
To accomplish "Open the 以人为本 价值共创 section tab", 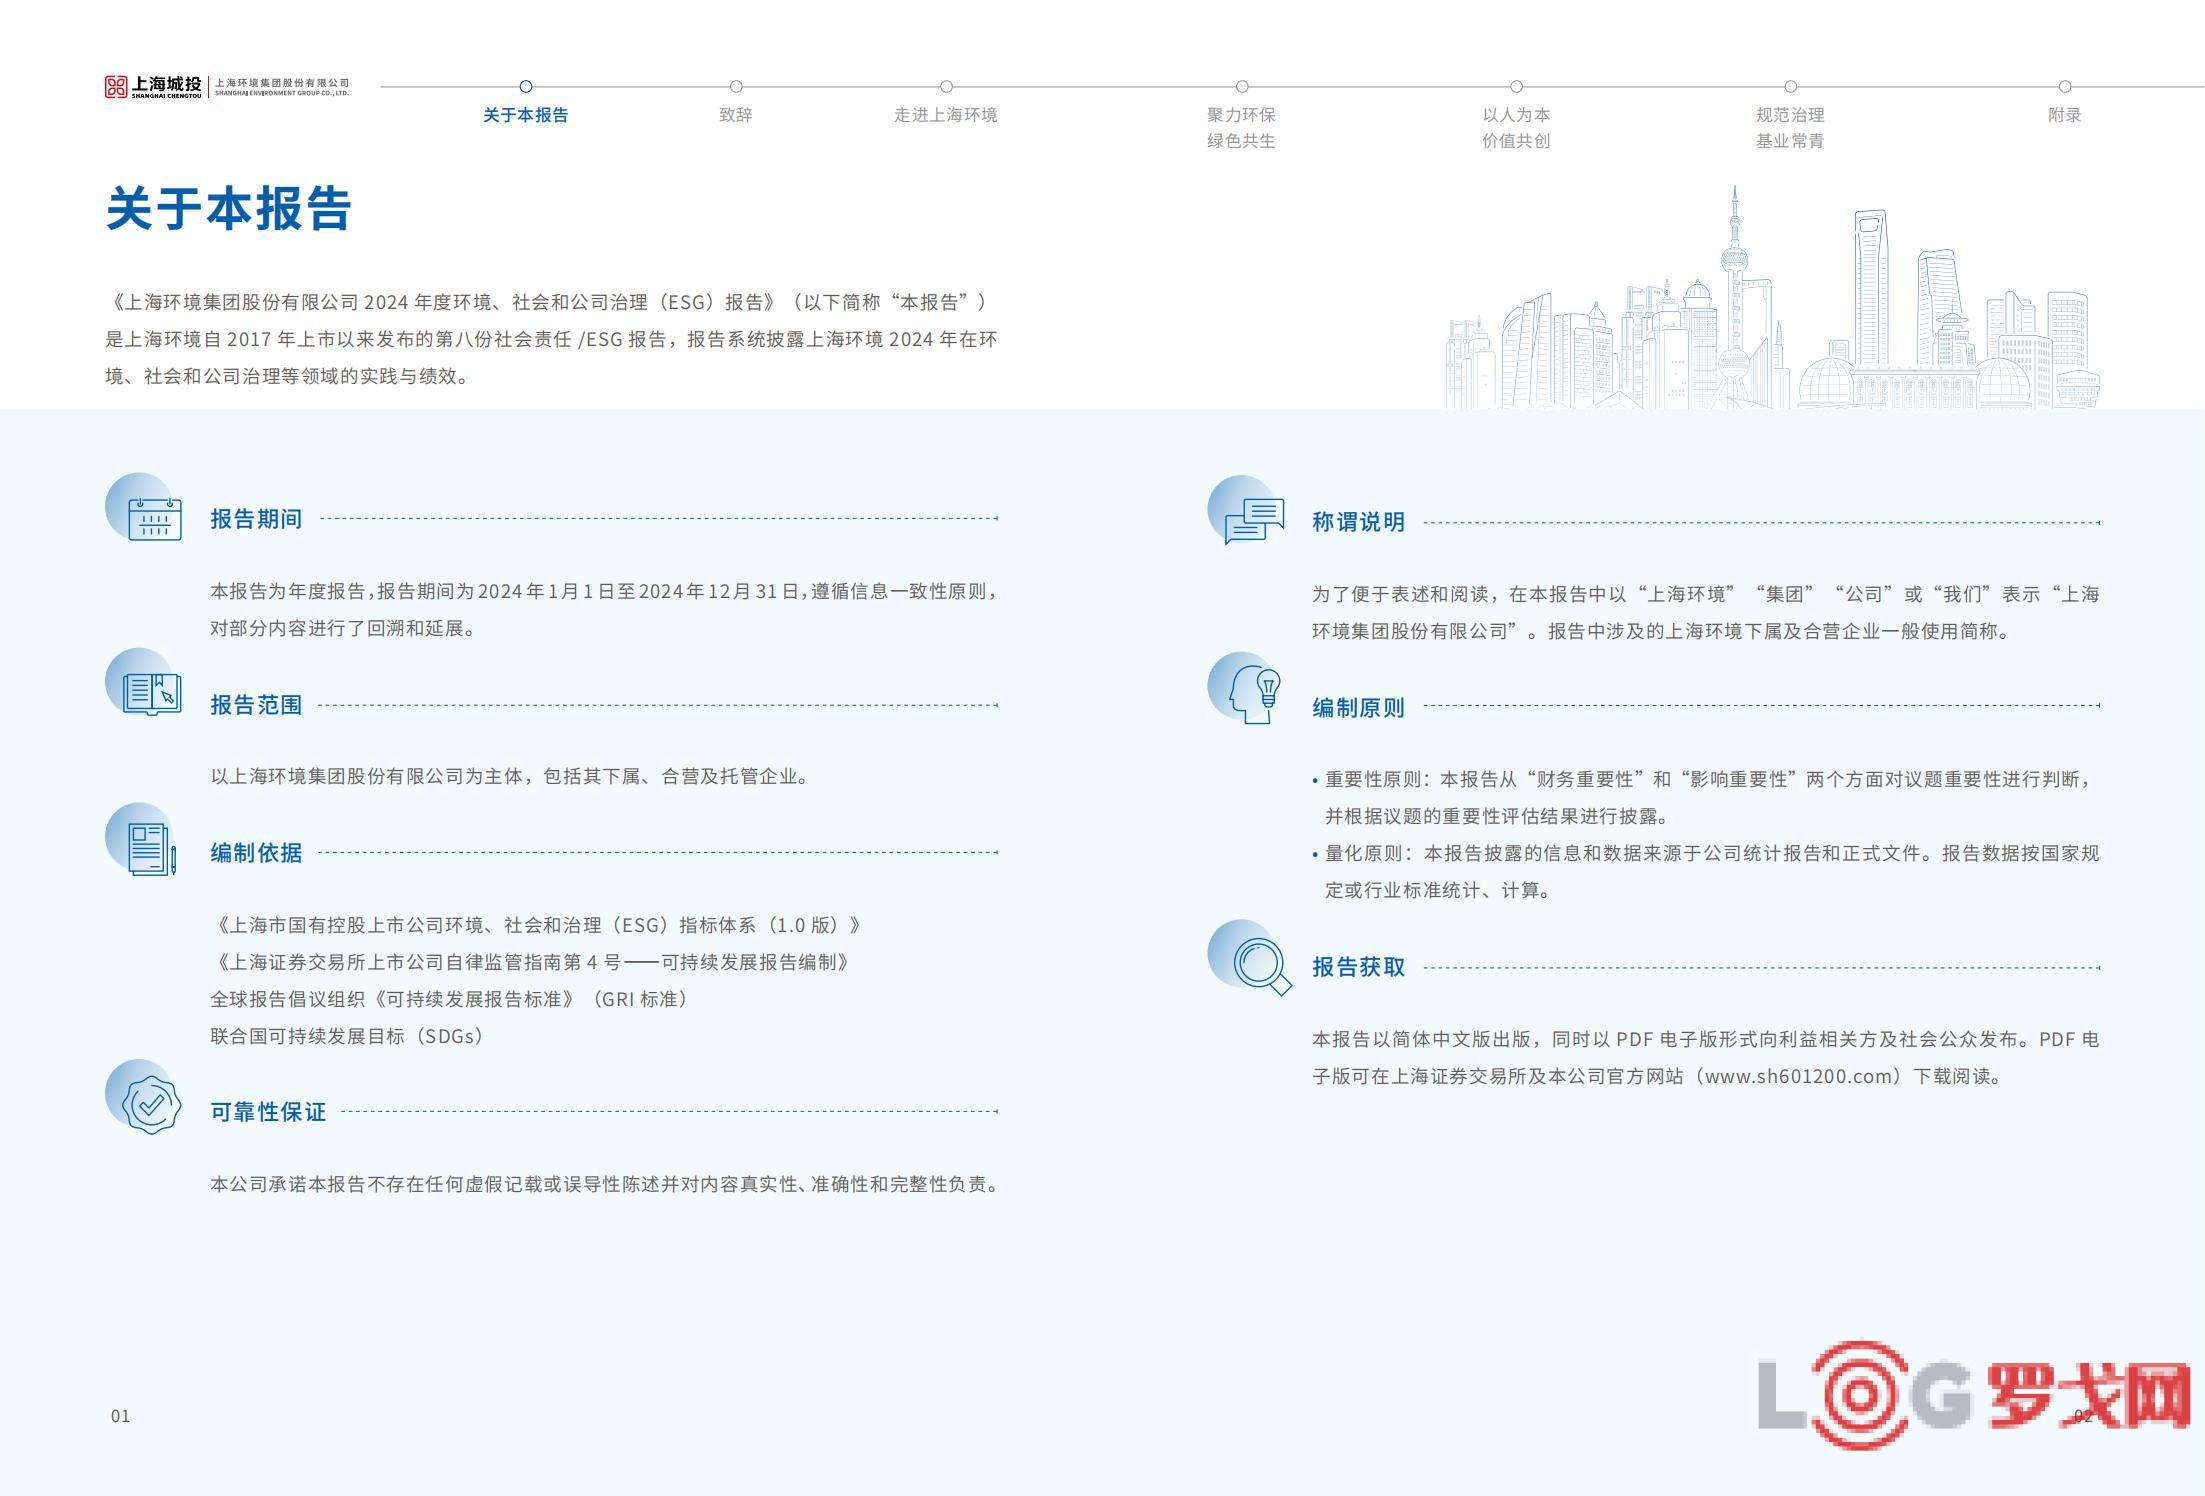I will (1516, 127).
